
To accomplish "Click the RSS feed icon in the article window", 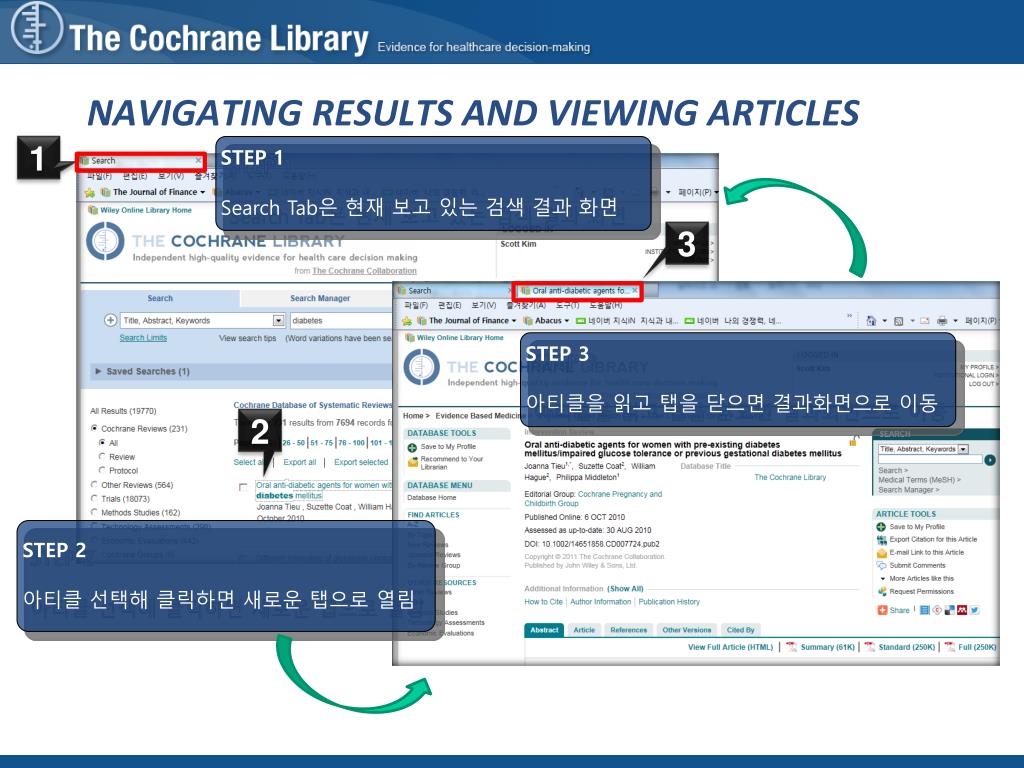I will coord(899,321).
